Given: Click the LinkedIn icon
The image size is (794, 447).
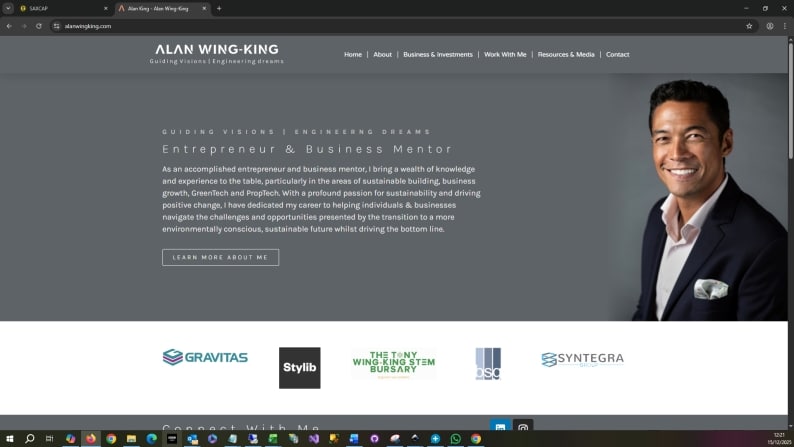Looking at the screenshot, I should tap(500, 428).
